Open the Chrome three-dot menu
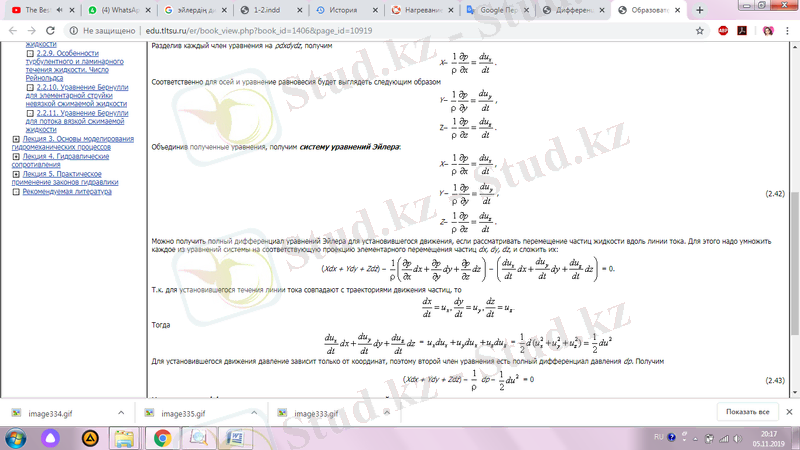This screenshot has width=800, height=450. click(787, 31)
